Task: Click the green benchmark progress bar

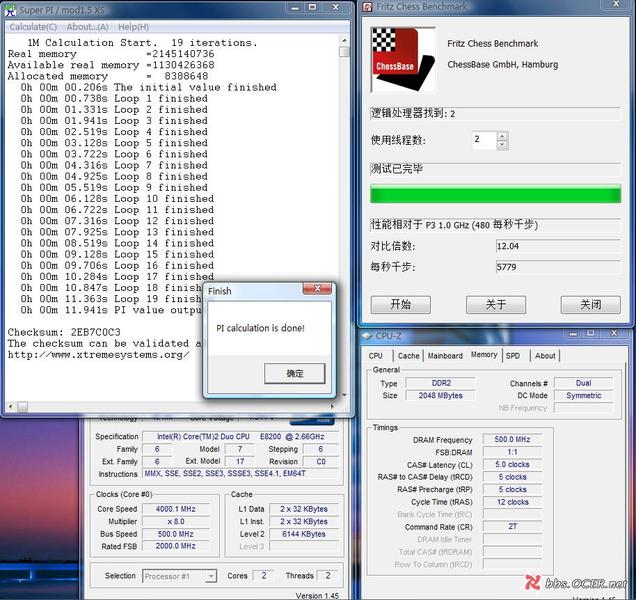Action: [x=495, y=194]
